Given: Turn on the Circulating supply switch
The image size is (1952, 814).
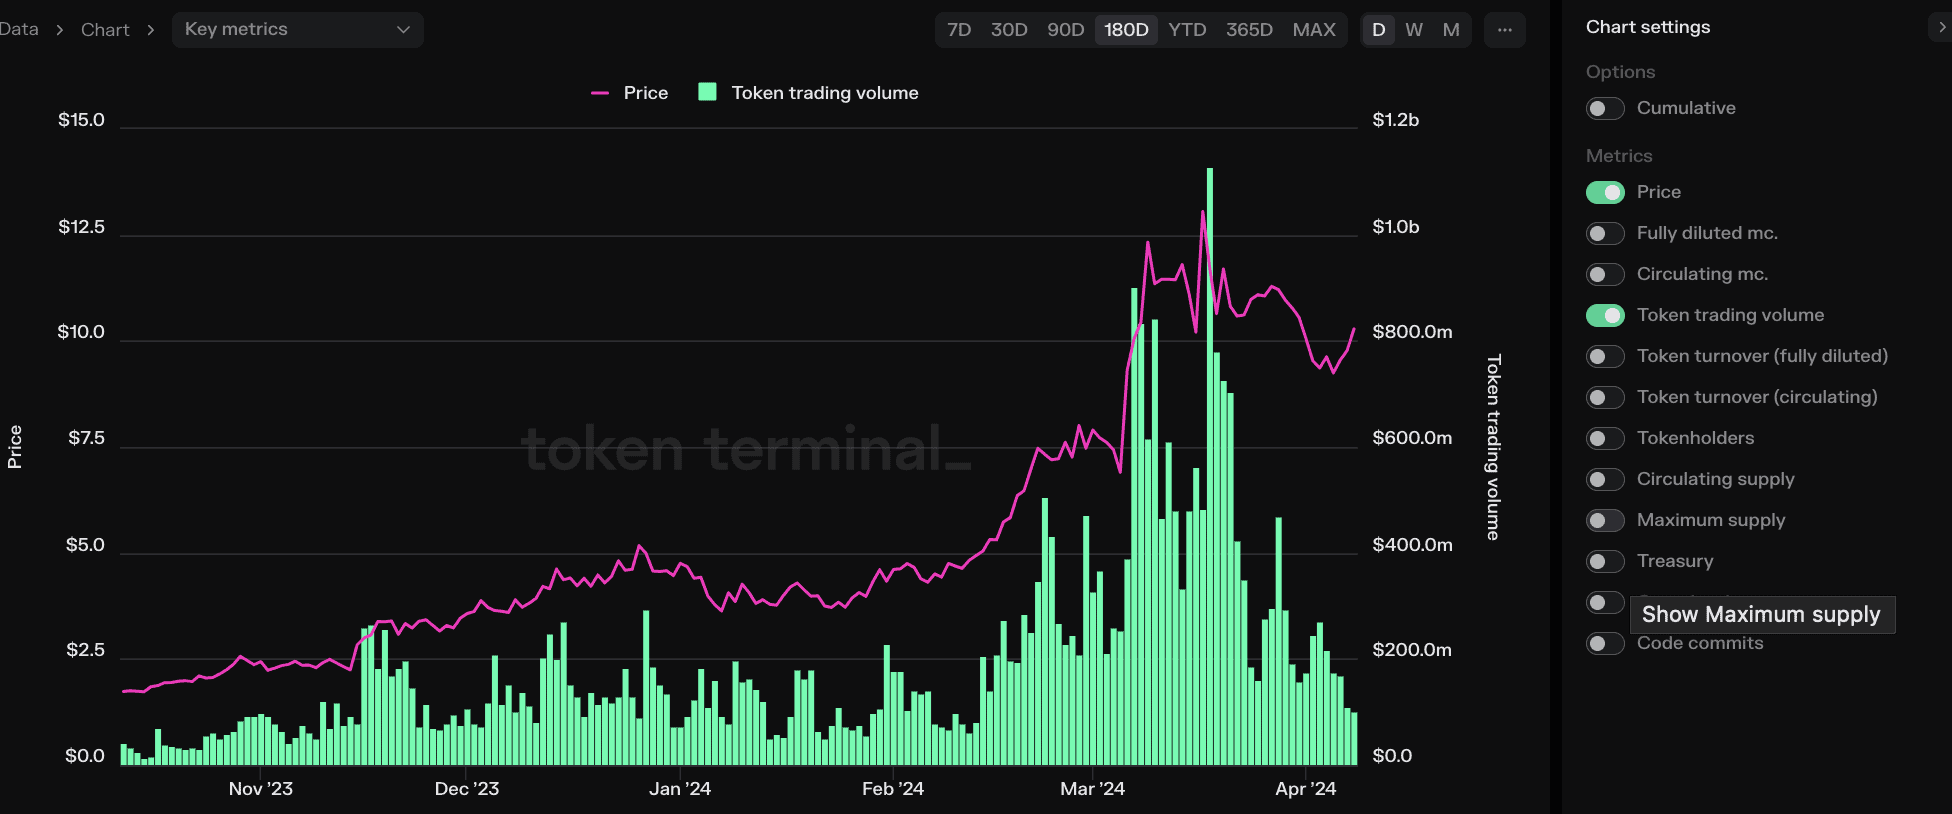Looking at the screenshot, I should coord(1605,479).
